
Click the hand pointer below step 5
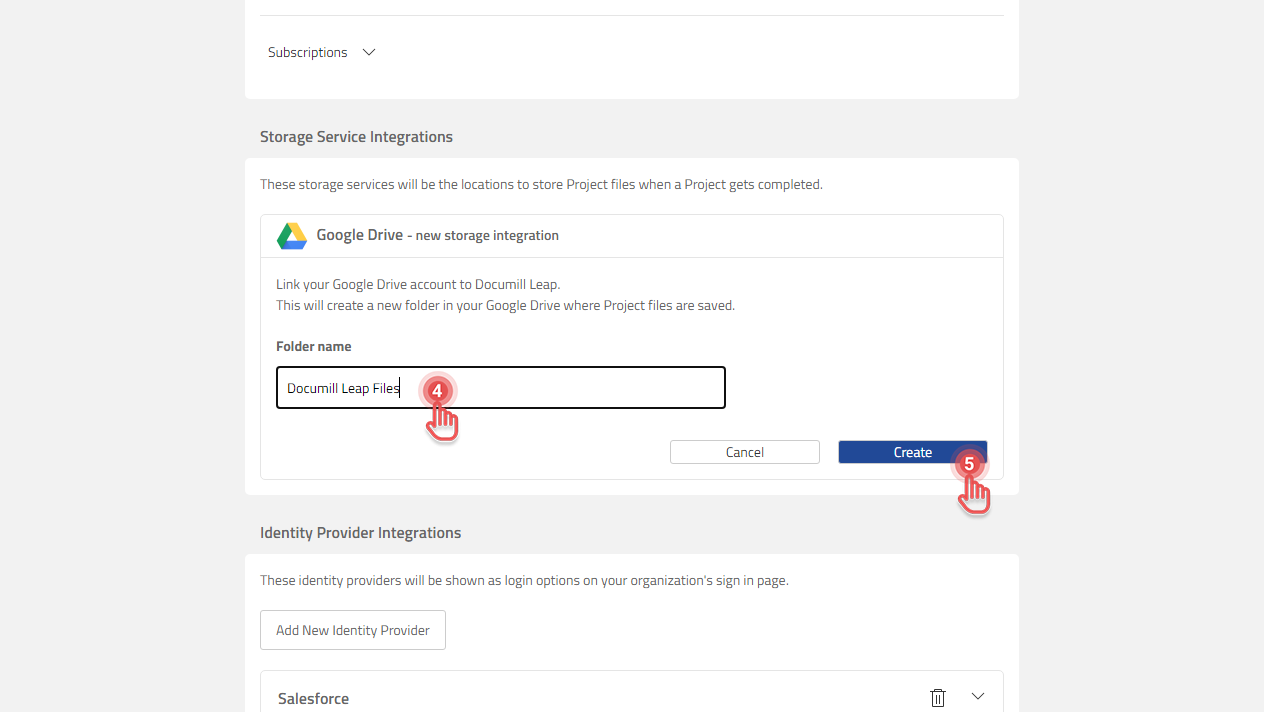974,496
